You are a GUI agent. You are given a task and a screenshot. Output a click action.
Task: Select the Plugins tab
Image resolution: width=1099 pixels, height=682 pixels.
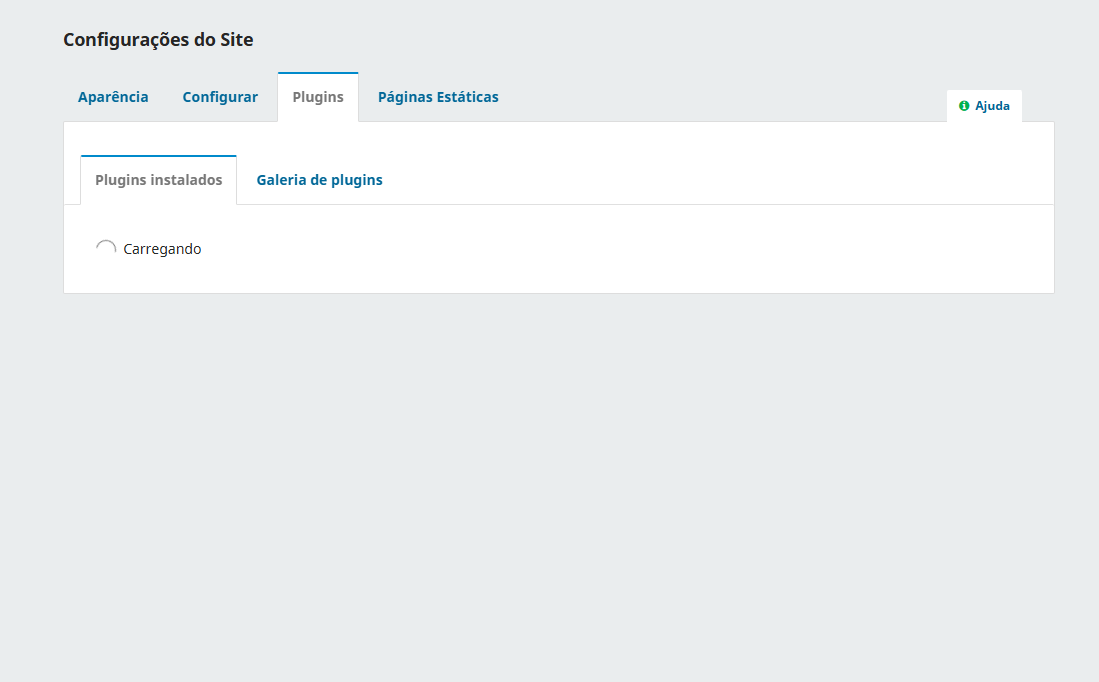pyautogui.click(x=318, y=97)
